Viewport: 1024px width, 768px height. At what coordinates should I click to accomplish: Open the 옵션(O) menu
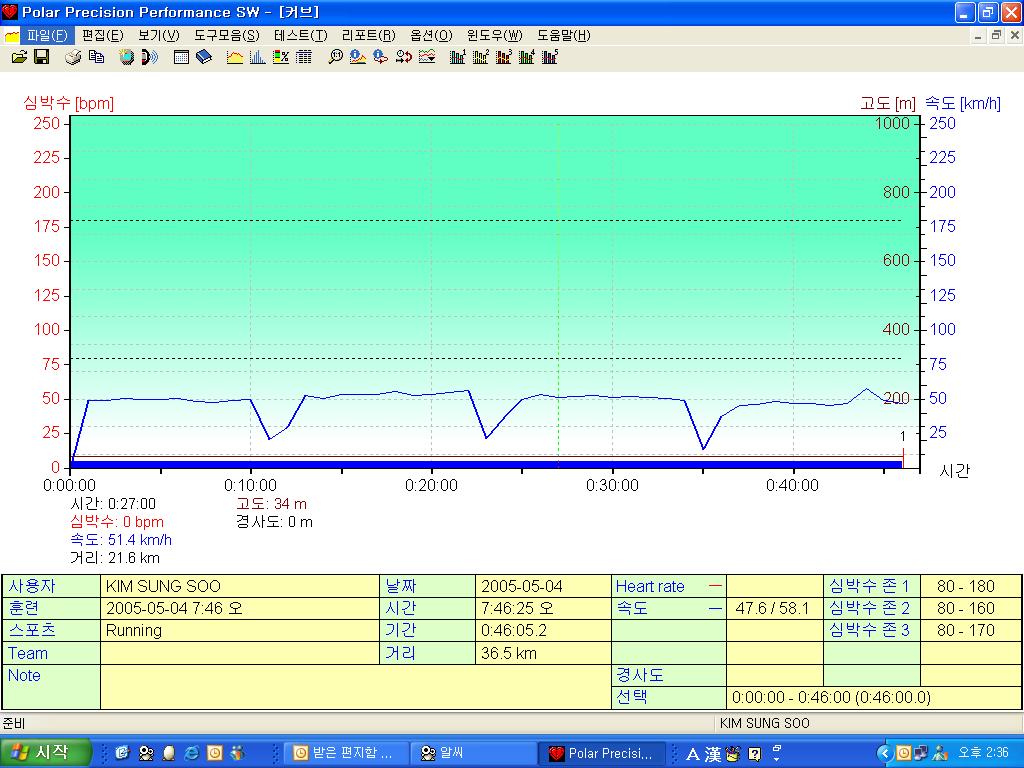click(x=431, y=35)
